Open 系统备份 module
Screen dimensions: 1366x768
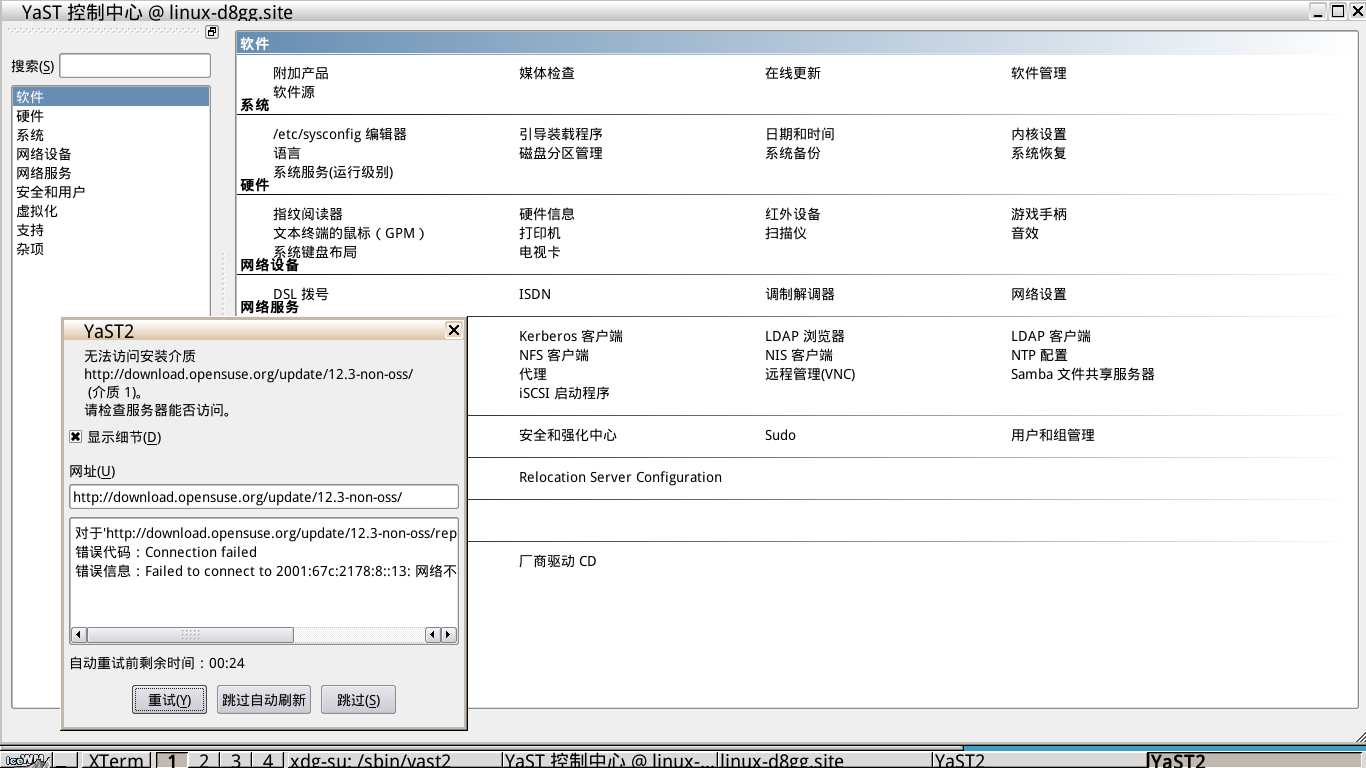tap(793, 153)
